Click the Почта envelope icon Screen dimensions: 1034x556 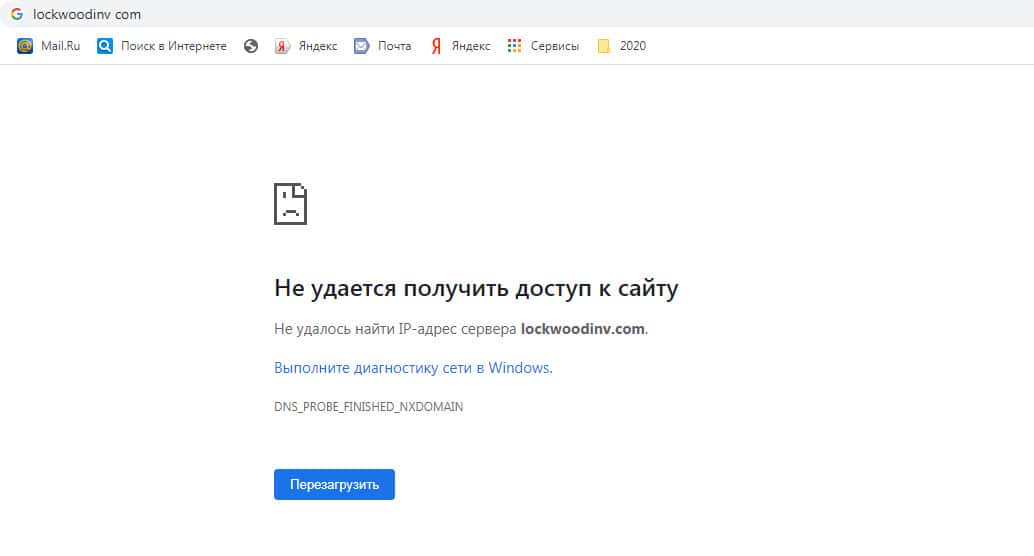[362, 46]
